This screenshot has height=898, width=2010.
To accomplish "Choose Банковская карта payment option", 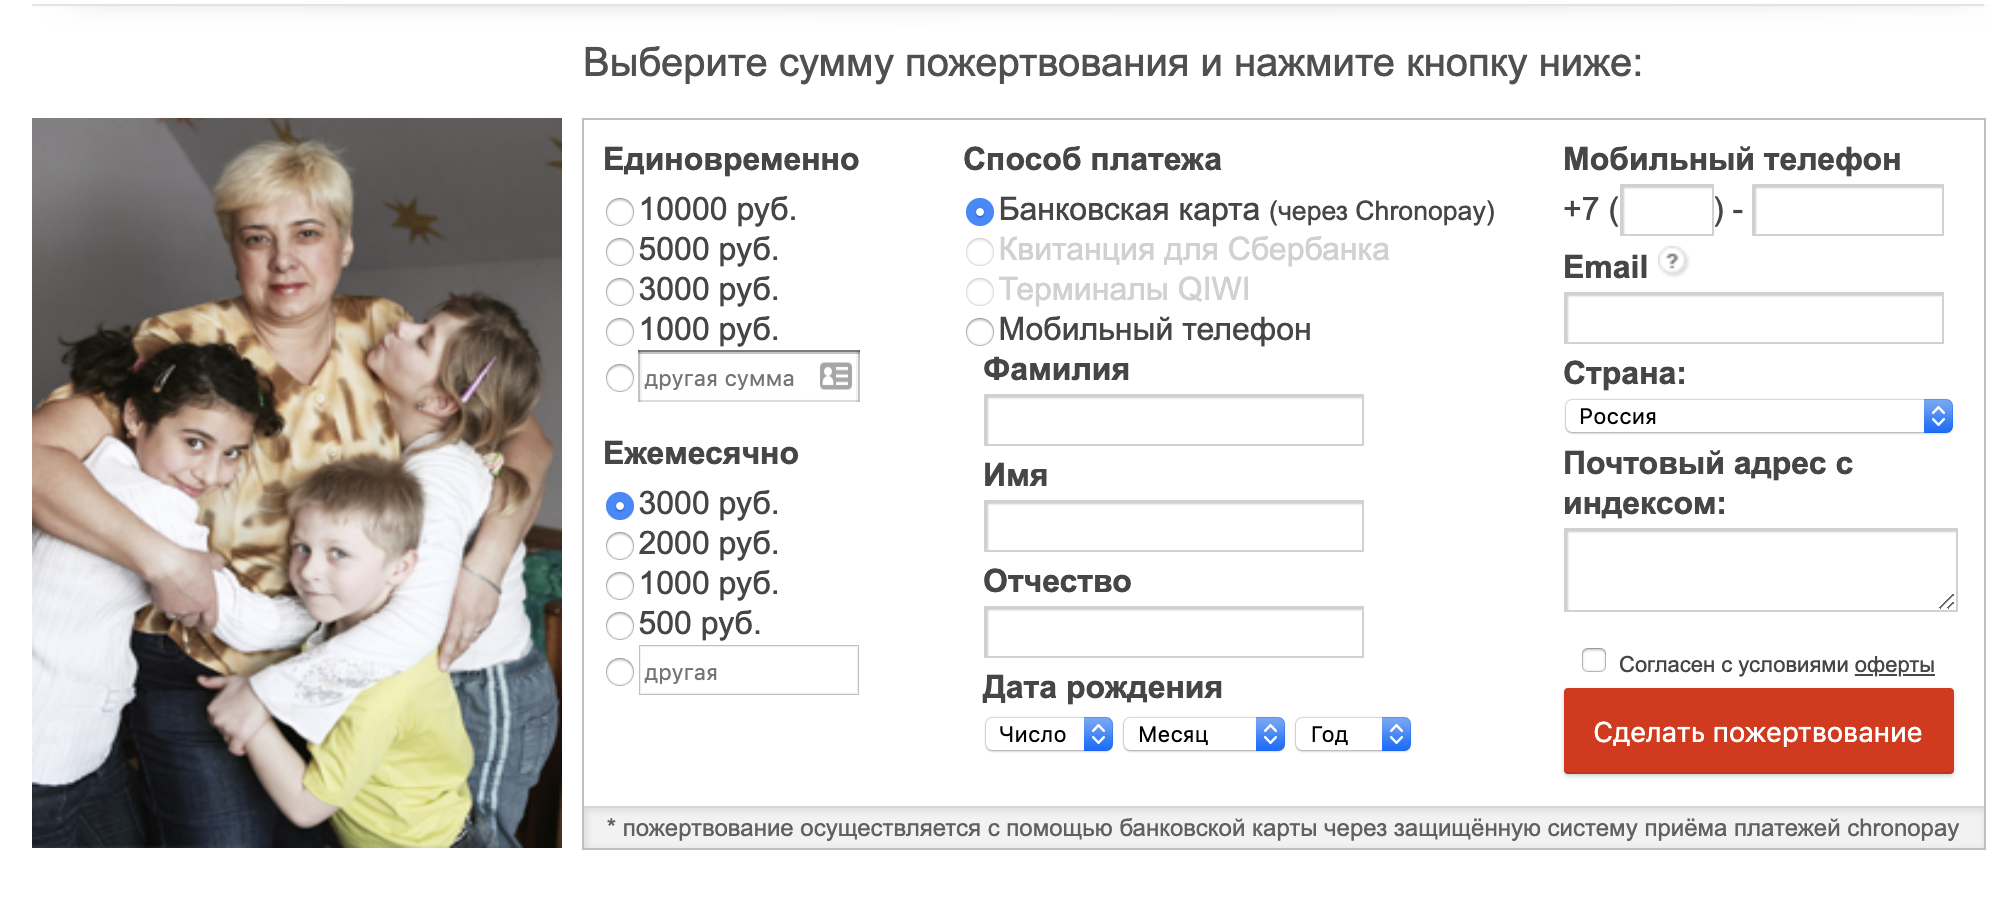I will 979,211.
